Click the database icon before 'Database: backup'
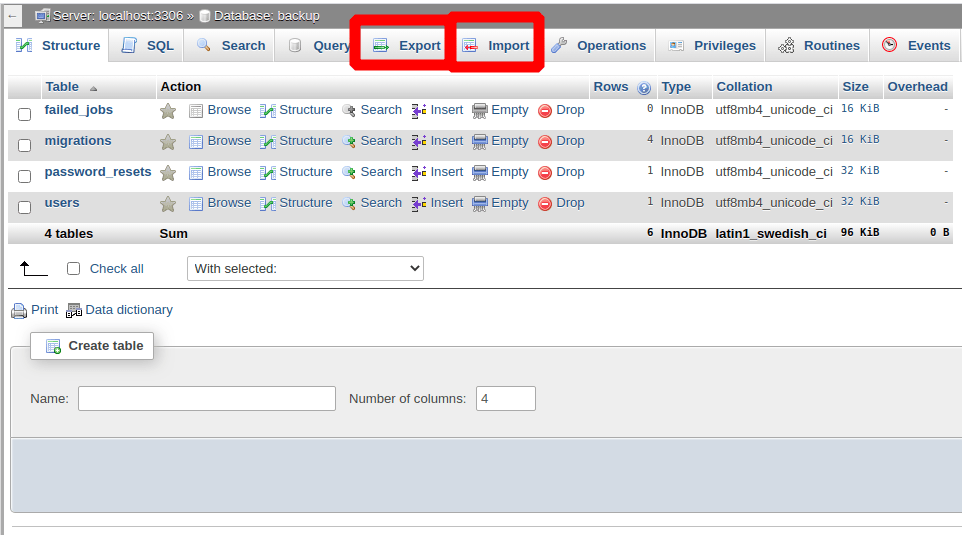The image size is (962, 535). tap(206, 17)
